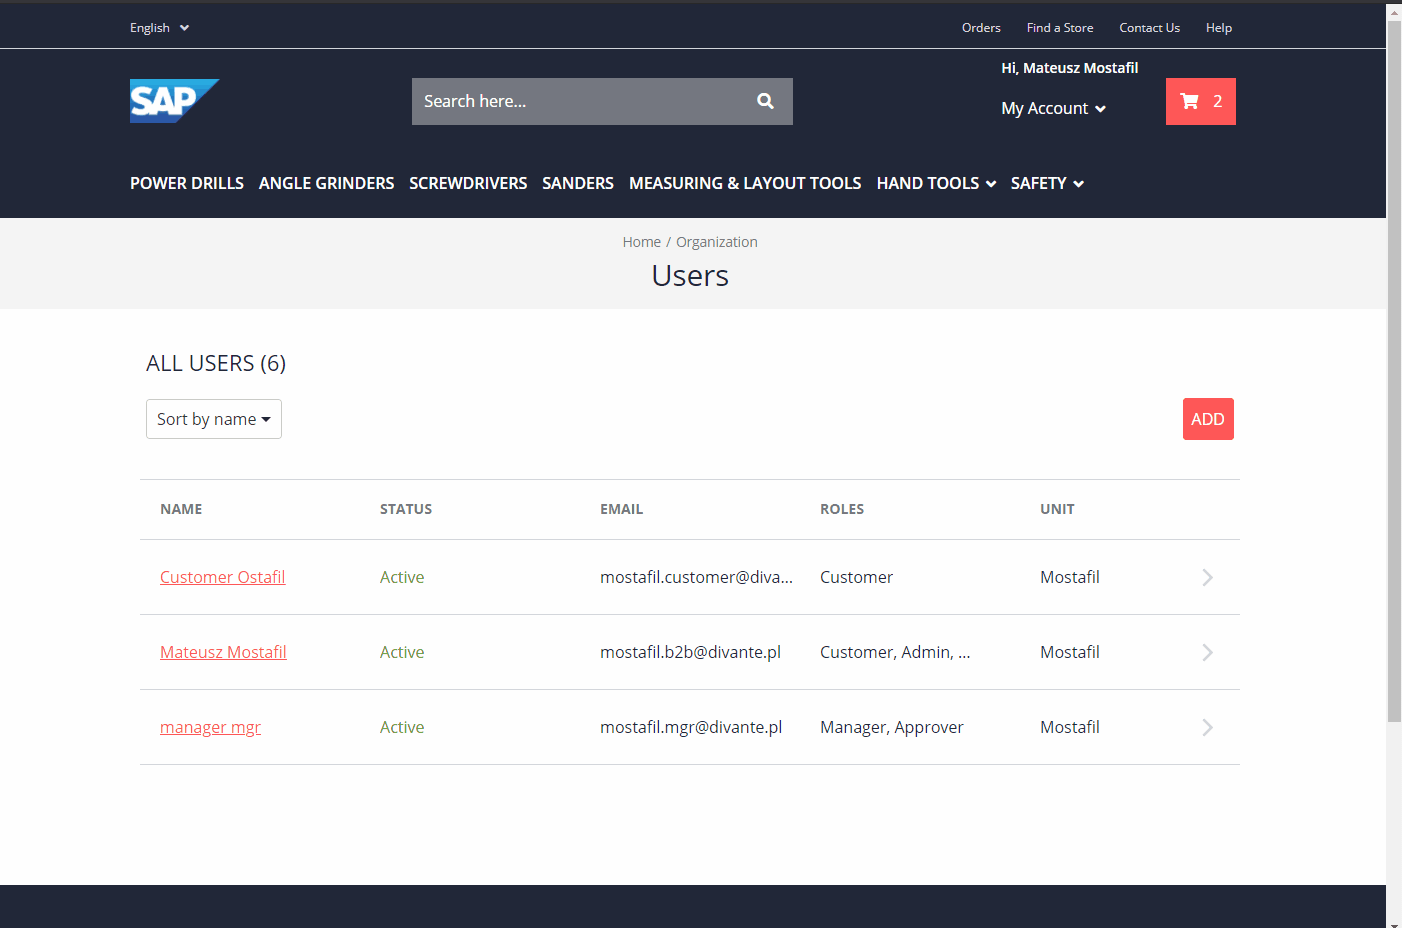Open Find a Store link
This screenshot has height=928, width=1402.
(x=1060, y=28)
